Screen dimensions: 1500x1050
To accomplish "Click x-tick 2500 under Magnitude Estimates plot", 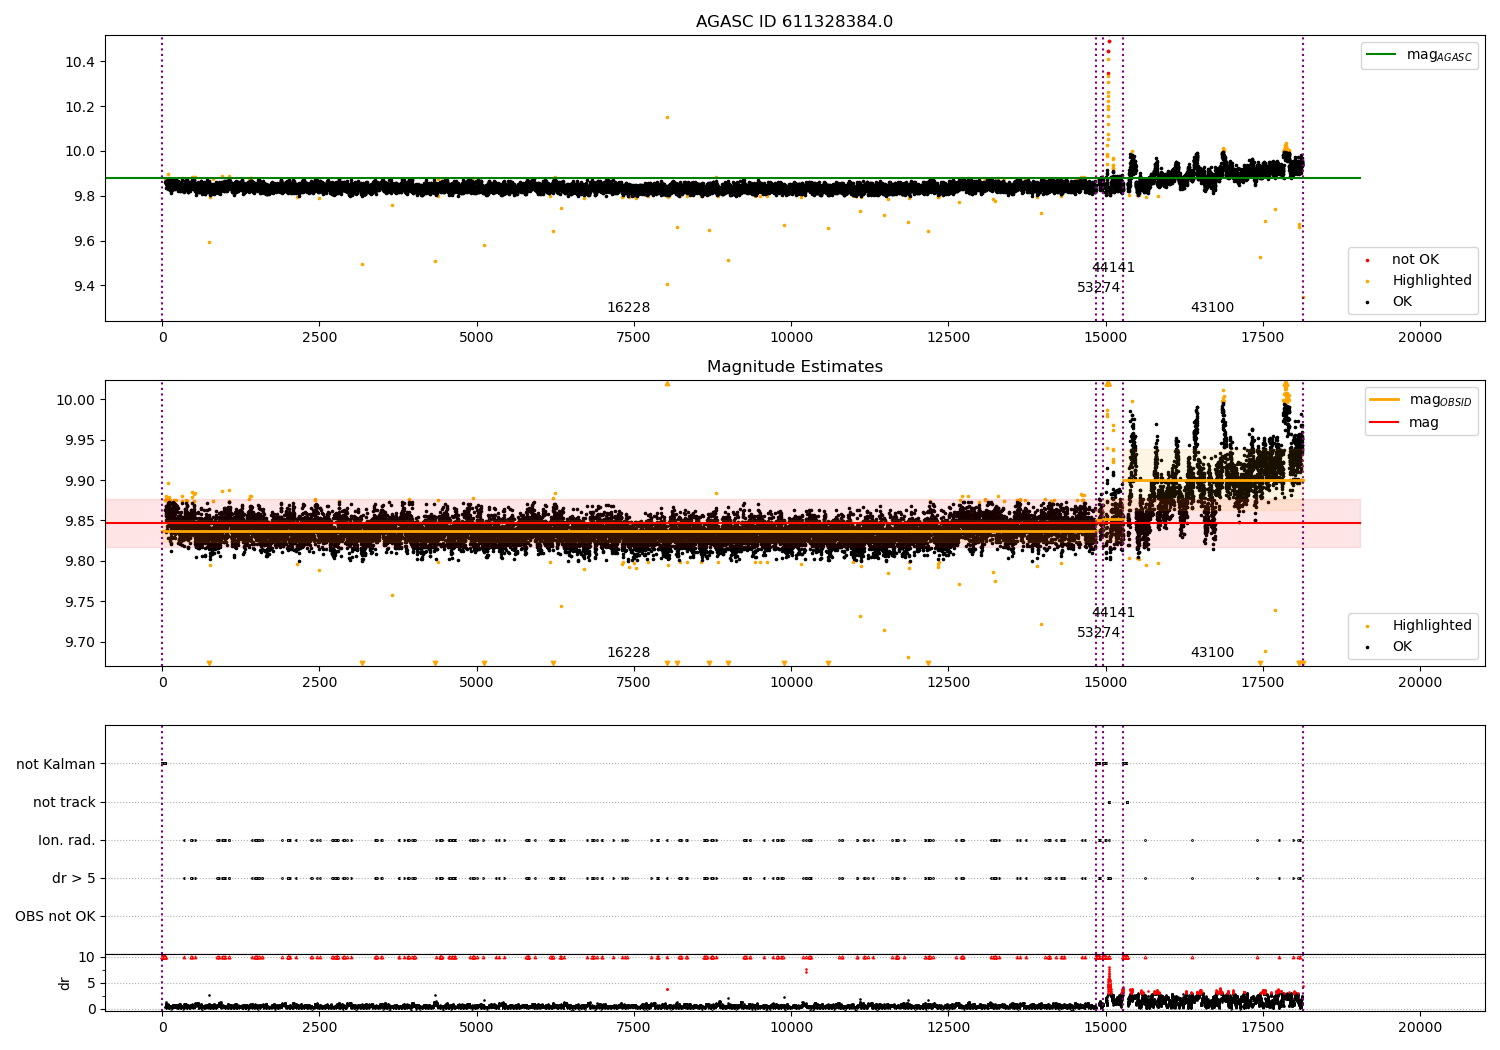I will point(319,683).
